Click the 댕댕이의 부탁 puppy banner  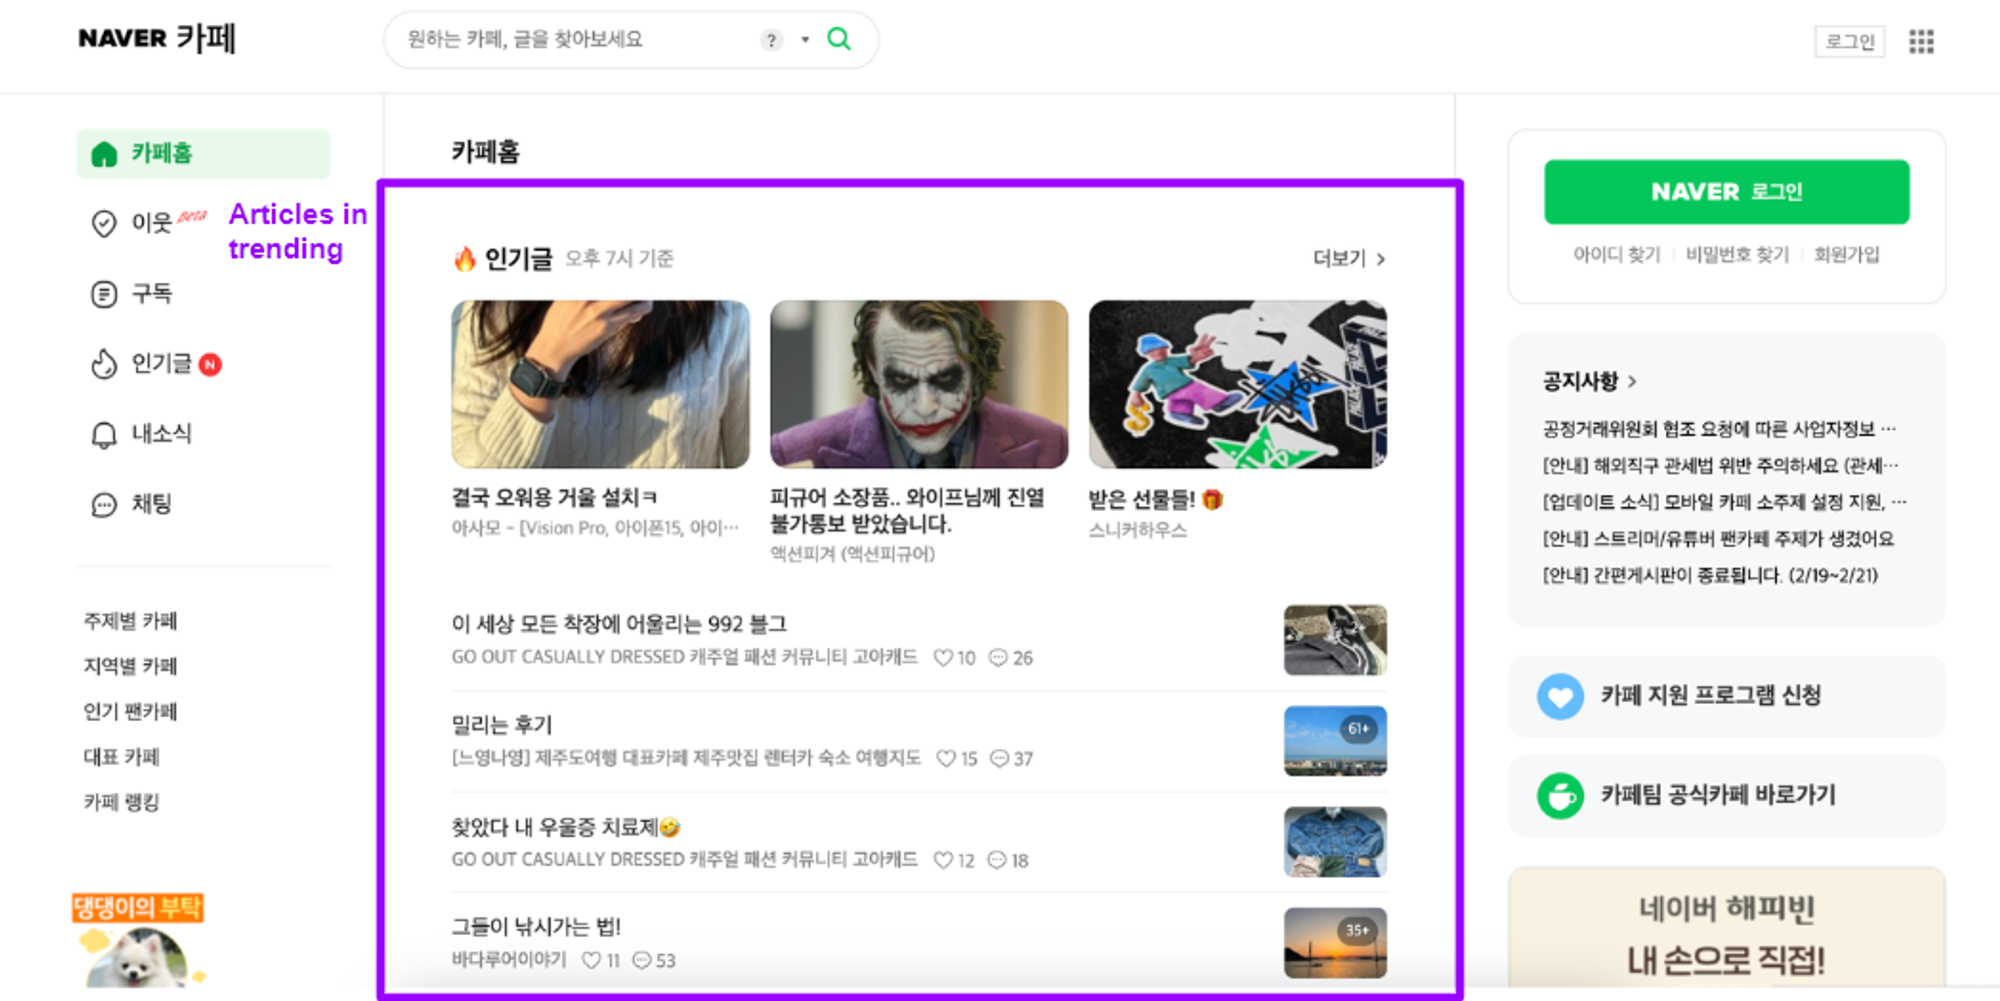(139, 940)
